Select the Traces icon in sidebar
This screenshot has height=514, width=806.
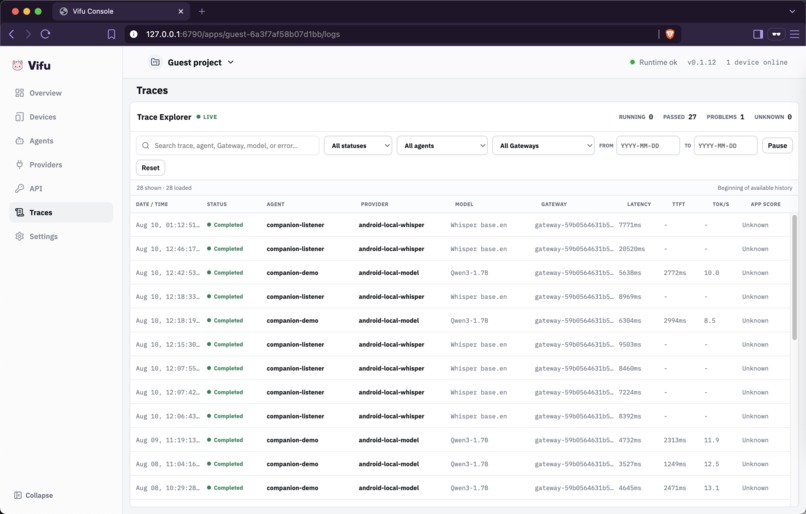click(x=20, y=212)
